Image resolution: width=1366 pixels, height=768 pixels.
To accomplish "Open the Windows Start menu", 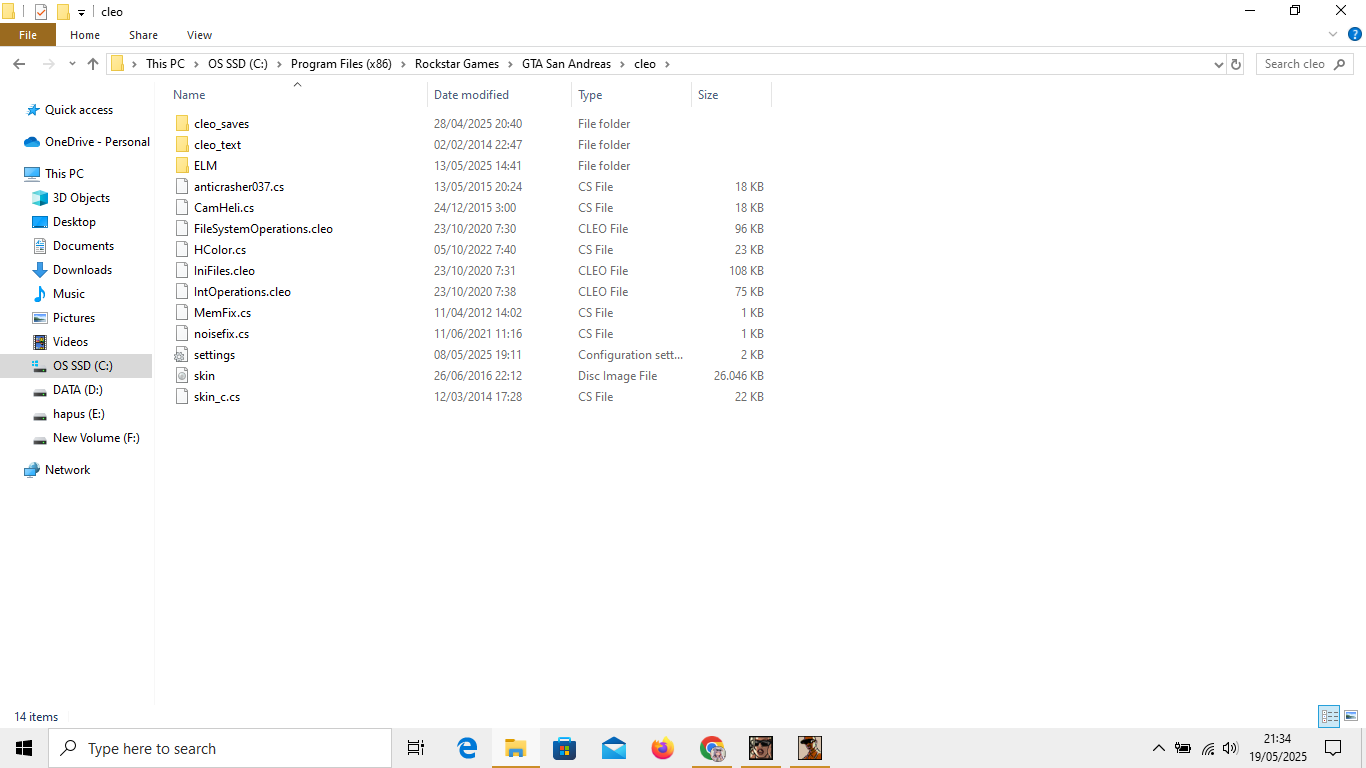I will coord(24,748).
